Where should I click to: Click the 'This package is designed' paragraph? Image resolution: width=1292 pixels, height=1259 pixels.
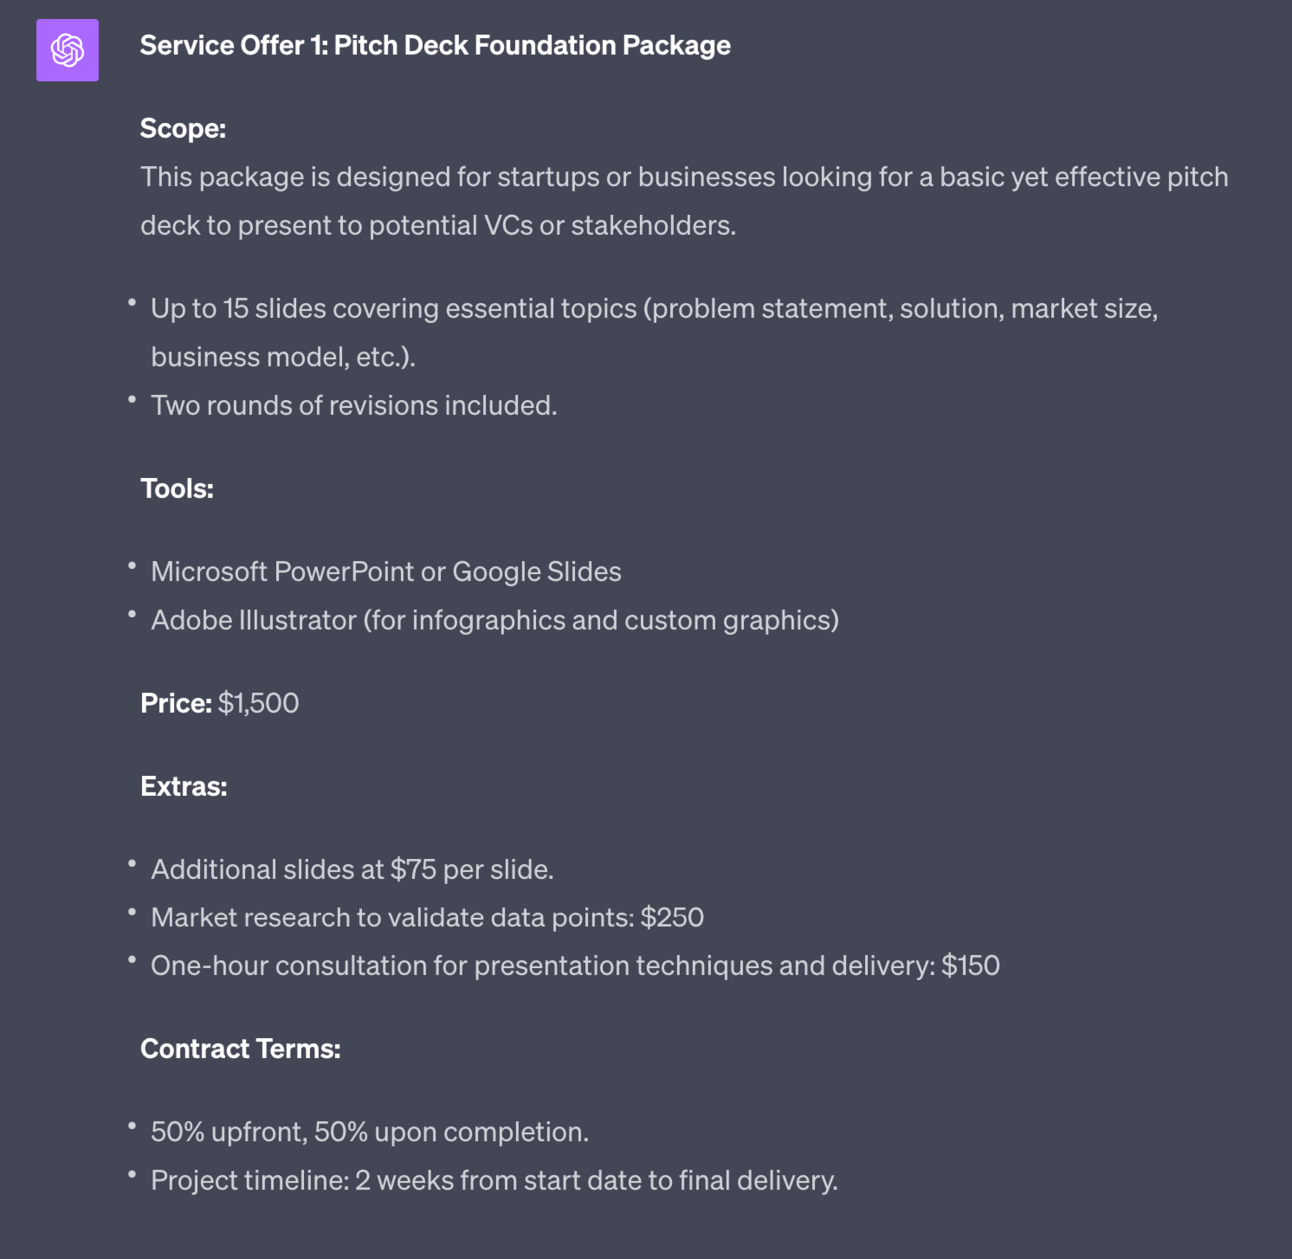point(684,177)
